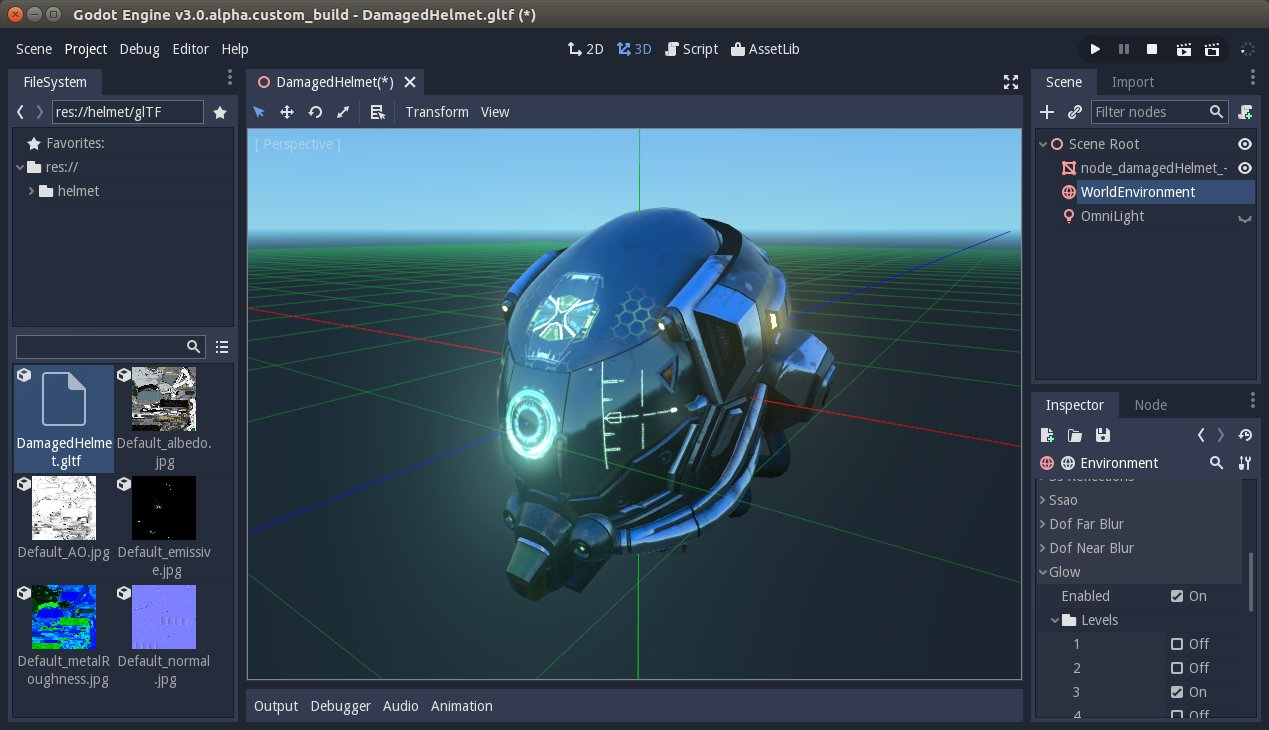
Task: Collapse the Scene Root node tree
Action: 1043,143
